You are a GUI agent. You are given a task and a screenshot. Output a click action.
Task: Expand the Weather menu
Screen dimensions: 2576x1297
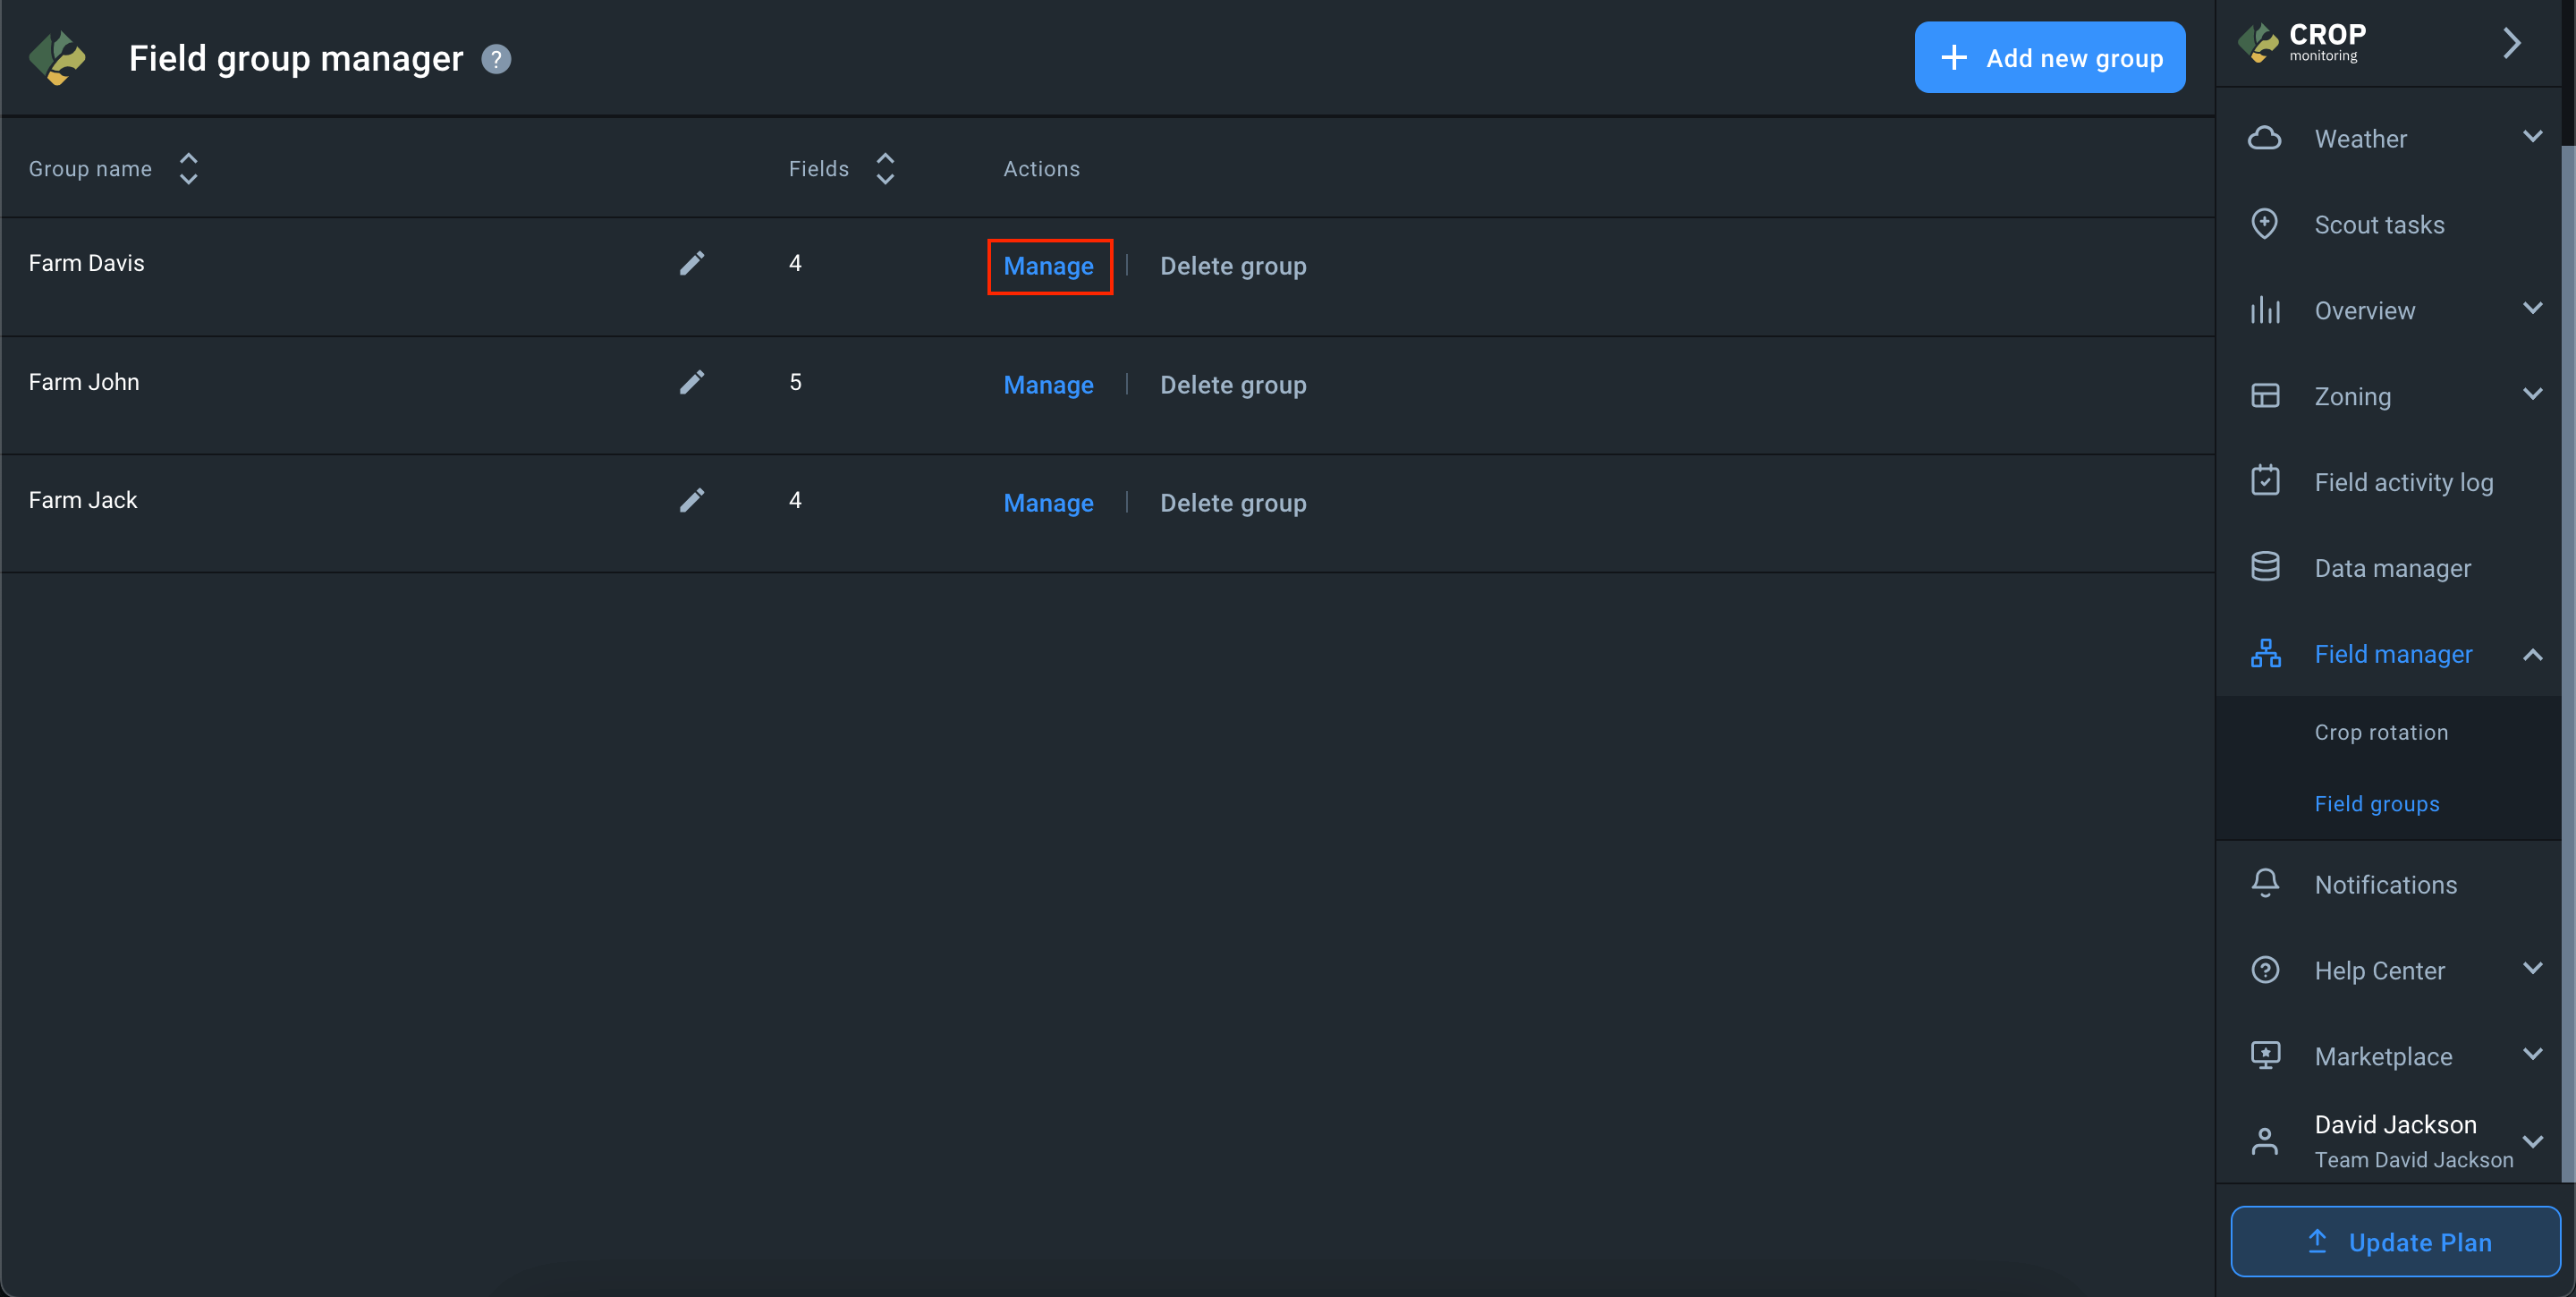(x=2532, y=137)
